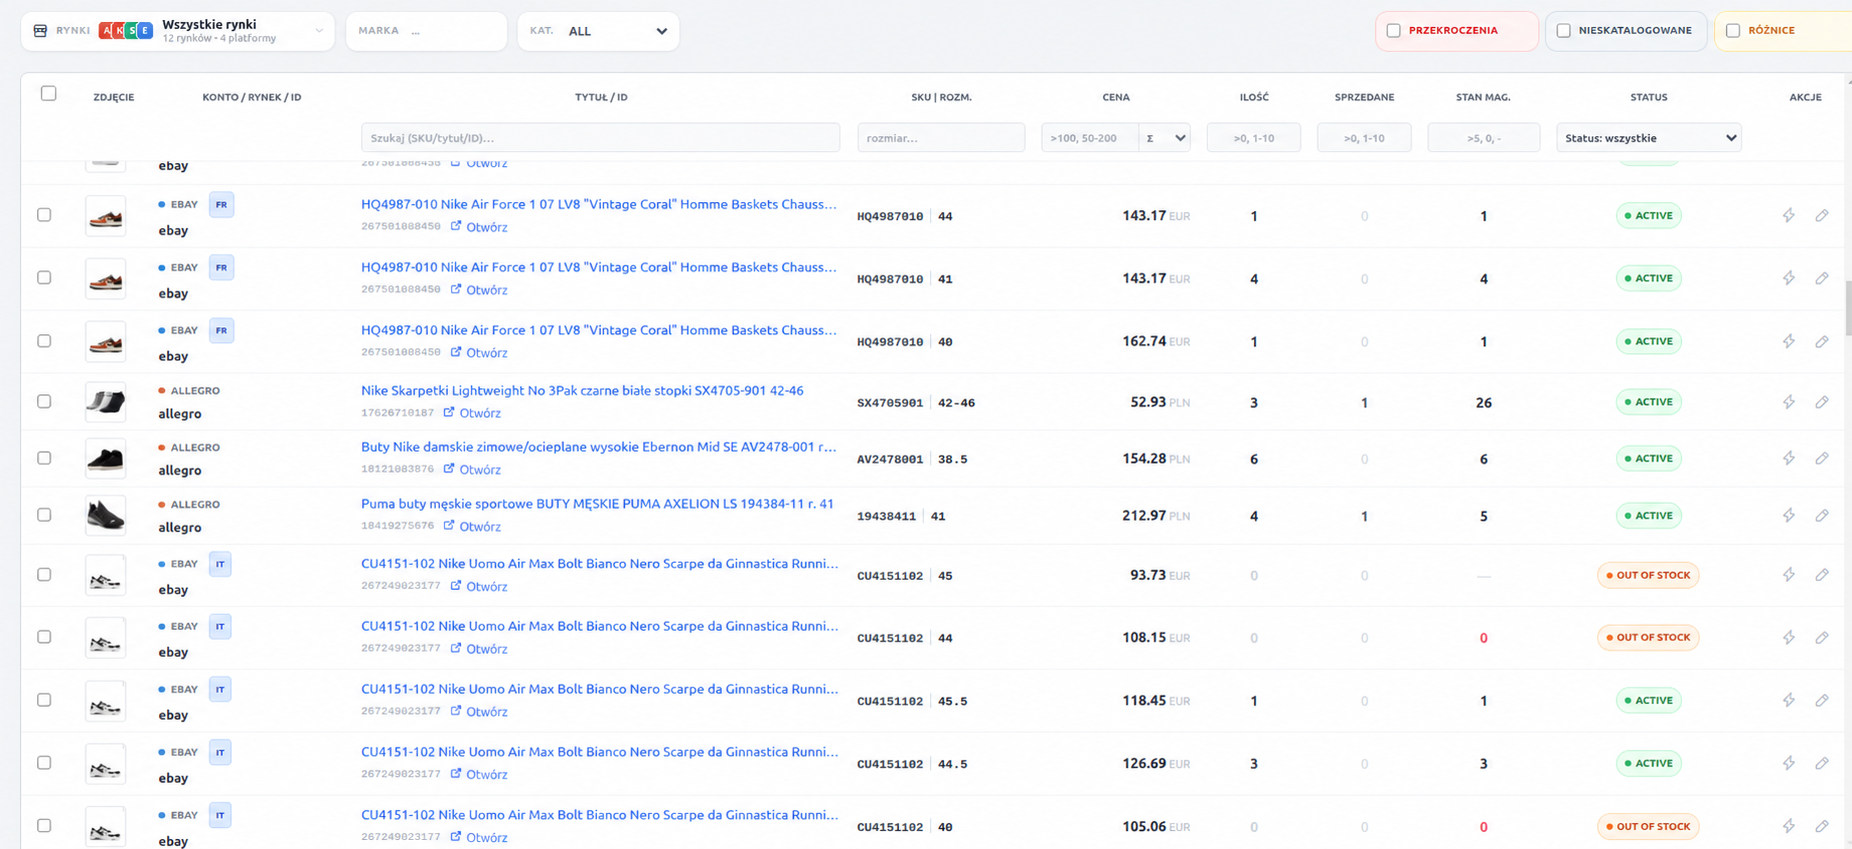
Task: Click lightning icon on 162.74 EUR row
Action: (x=1788, y=341)
